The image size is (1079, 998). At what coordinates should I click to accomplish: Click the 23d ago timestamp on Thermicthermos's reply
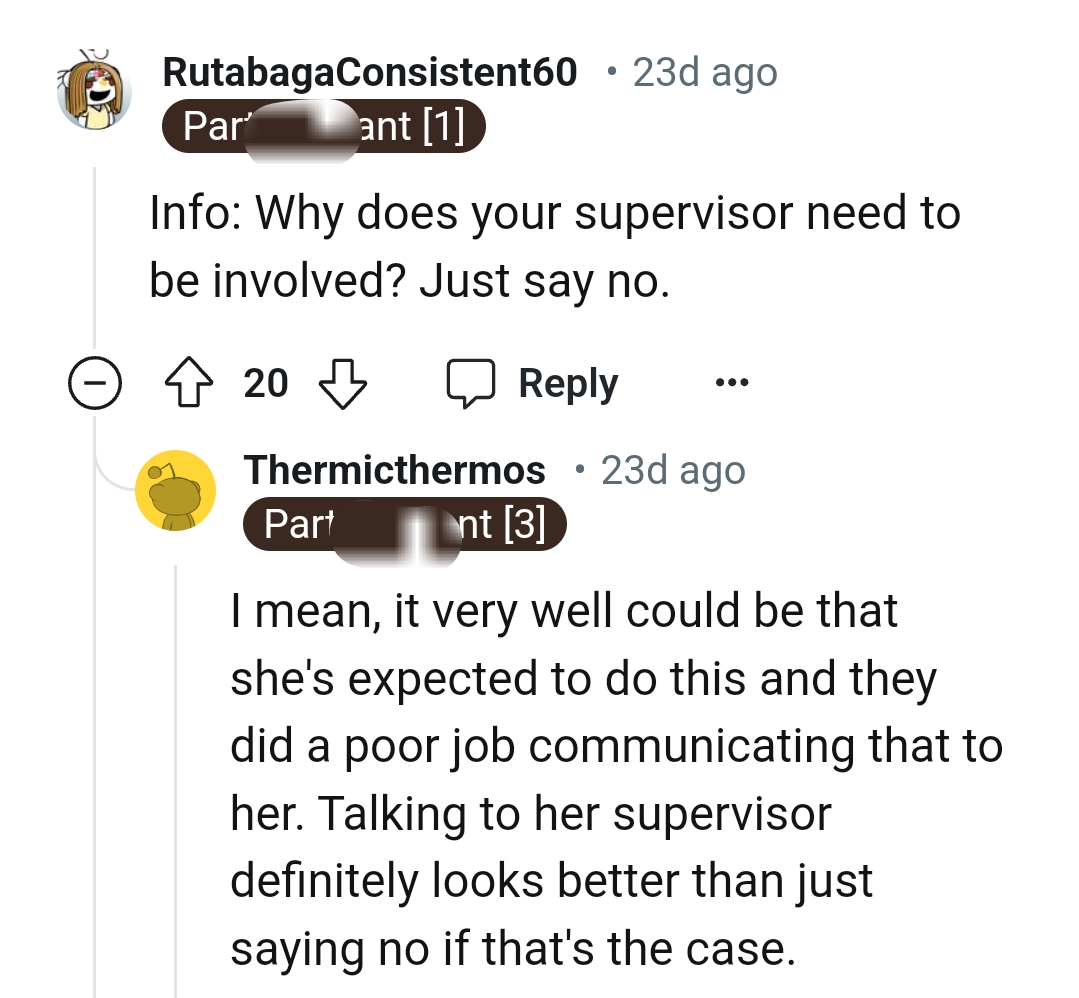672,469
